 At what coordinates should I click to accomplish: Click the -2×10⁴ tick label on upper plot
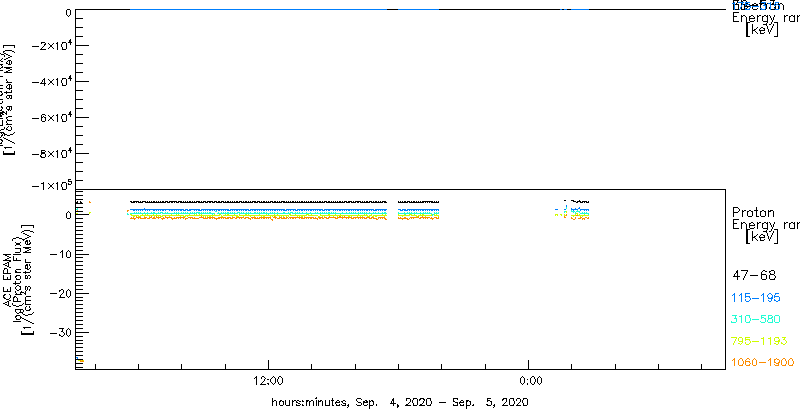pyautogui.click(x=51, y=45)
